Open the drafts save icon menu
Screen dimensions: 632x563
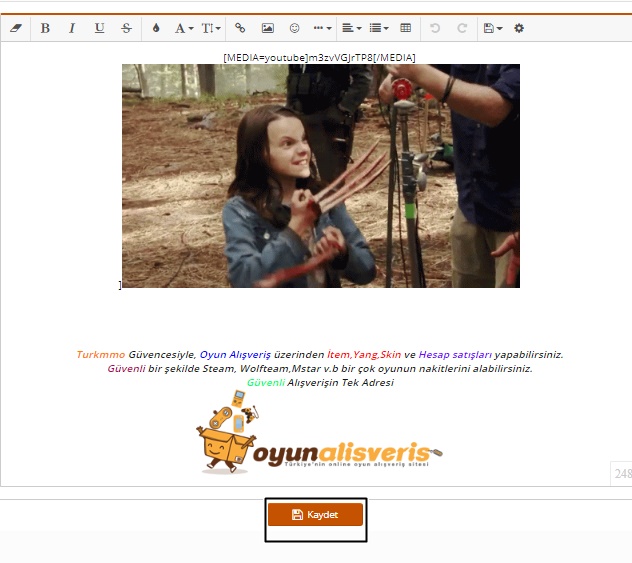pyautogui.click(x=492, y=29)
